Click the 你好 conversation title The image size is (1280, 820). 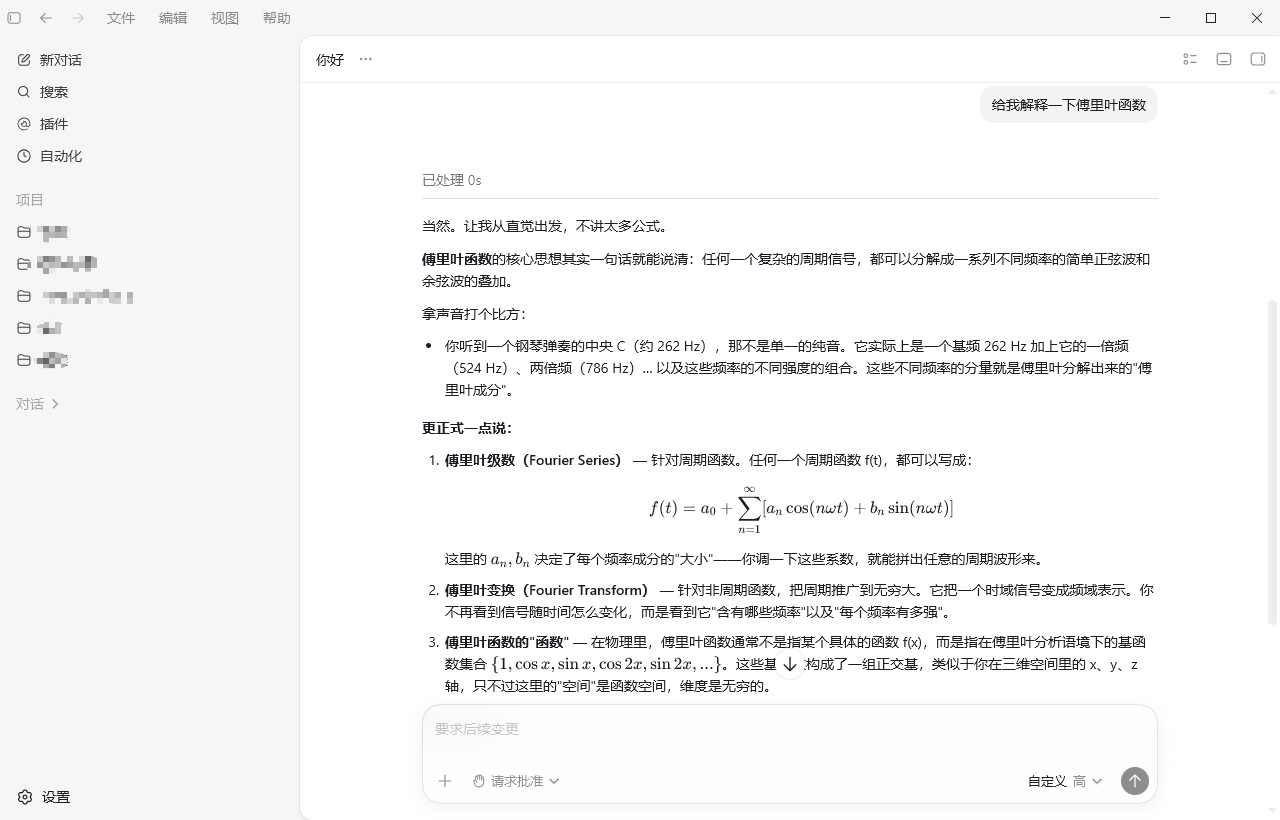(330, 60)
